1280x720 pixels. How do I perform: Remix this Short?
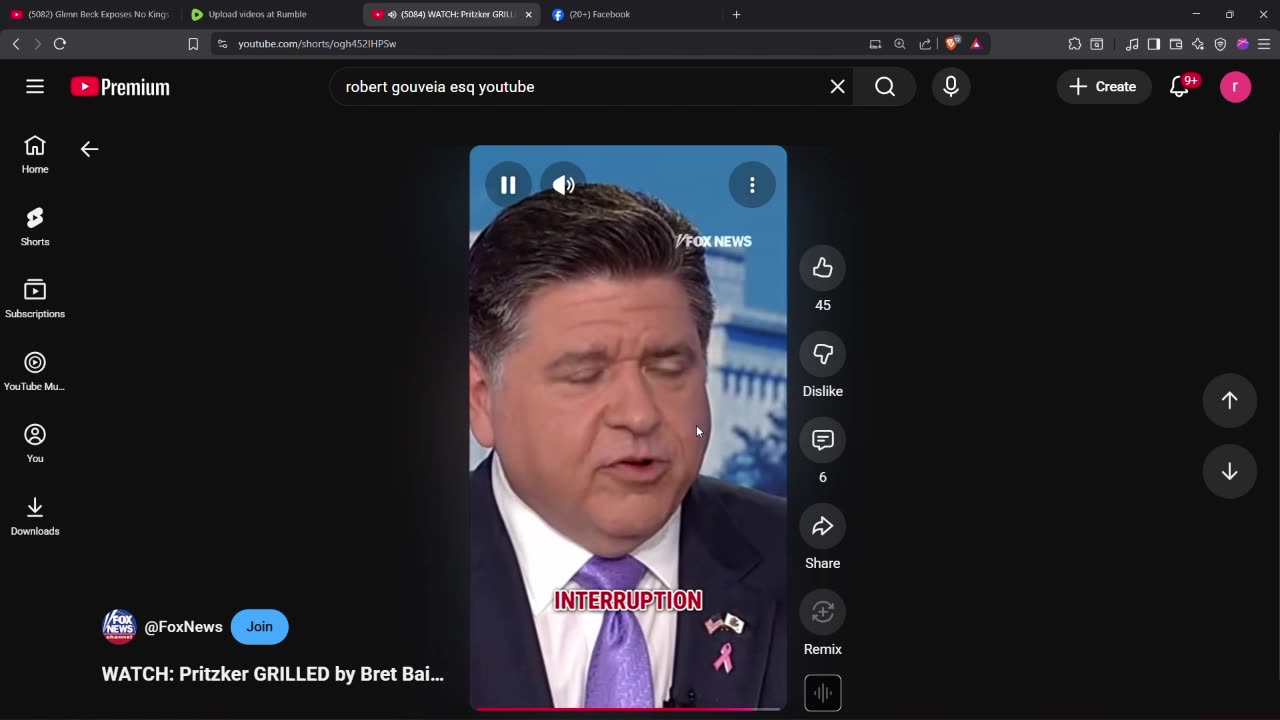823,612
